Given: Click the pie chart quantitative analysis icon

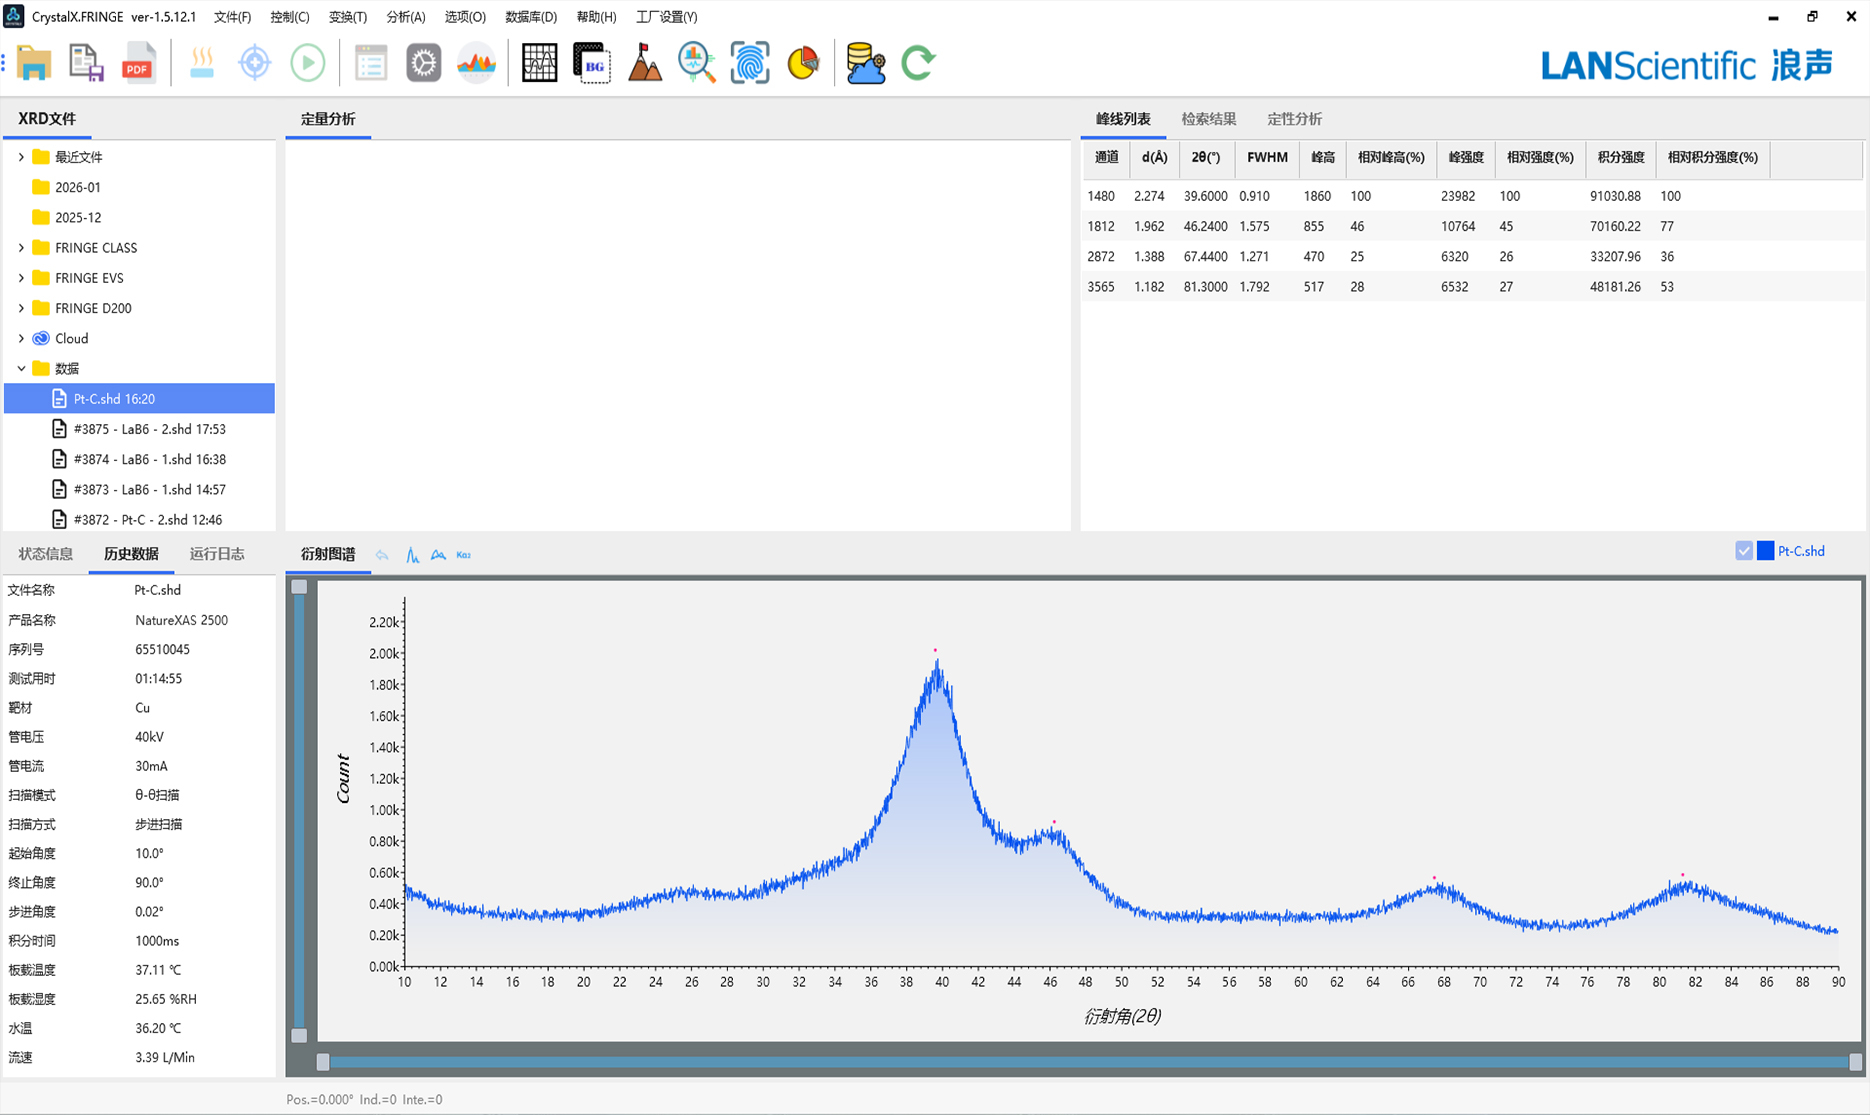Looking at the screenshot, I should [x=803, y=63].
